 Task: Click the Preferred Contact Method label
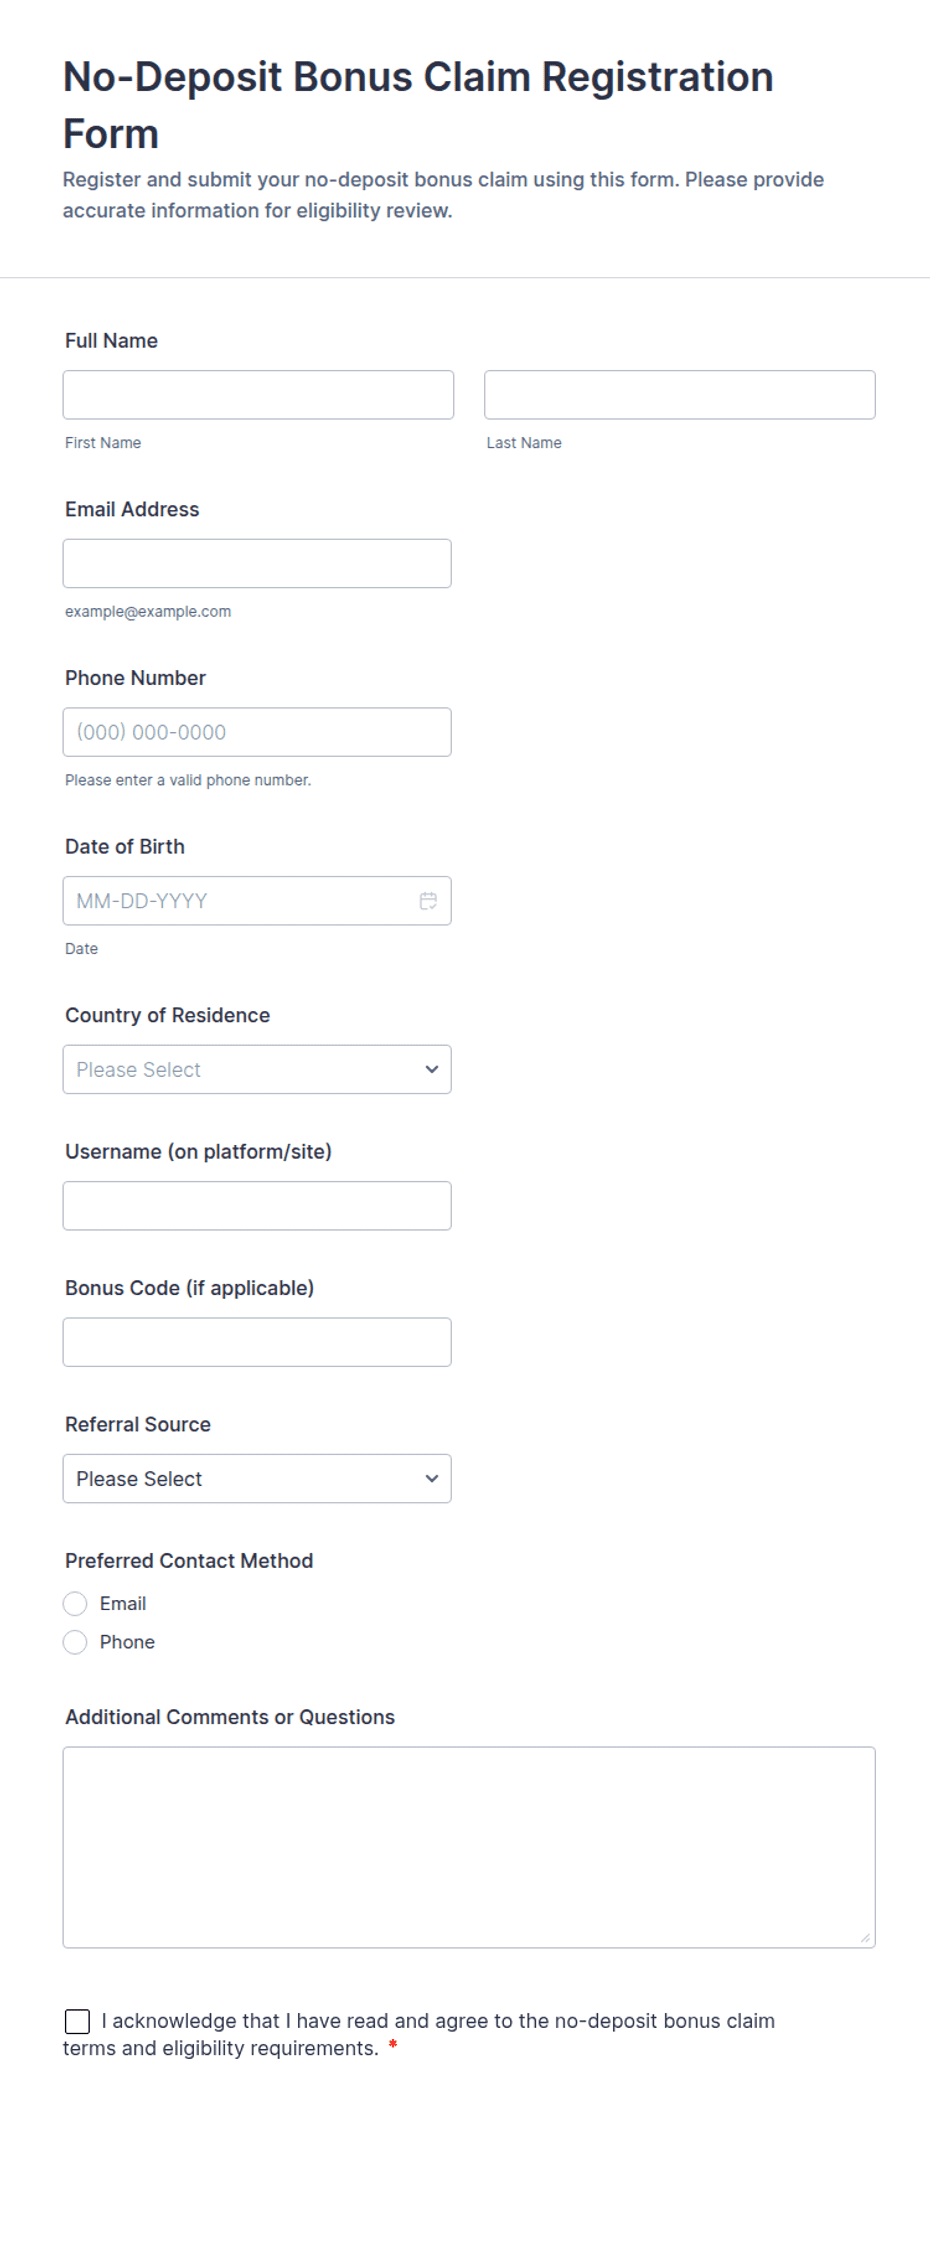point(189,1561)
